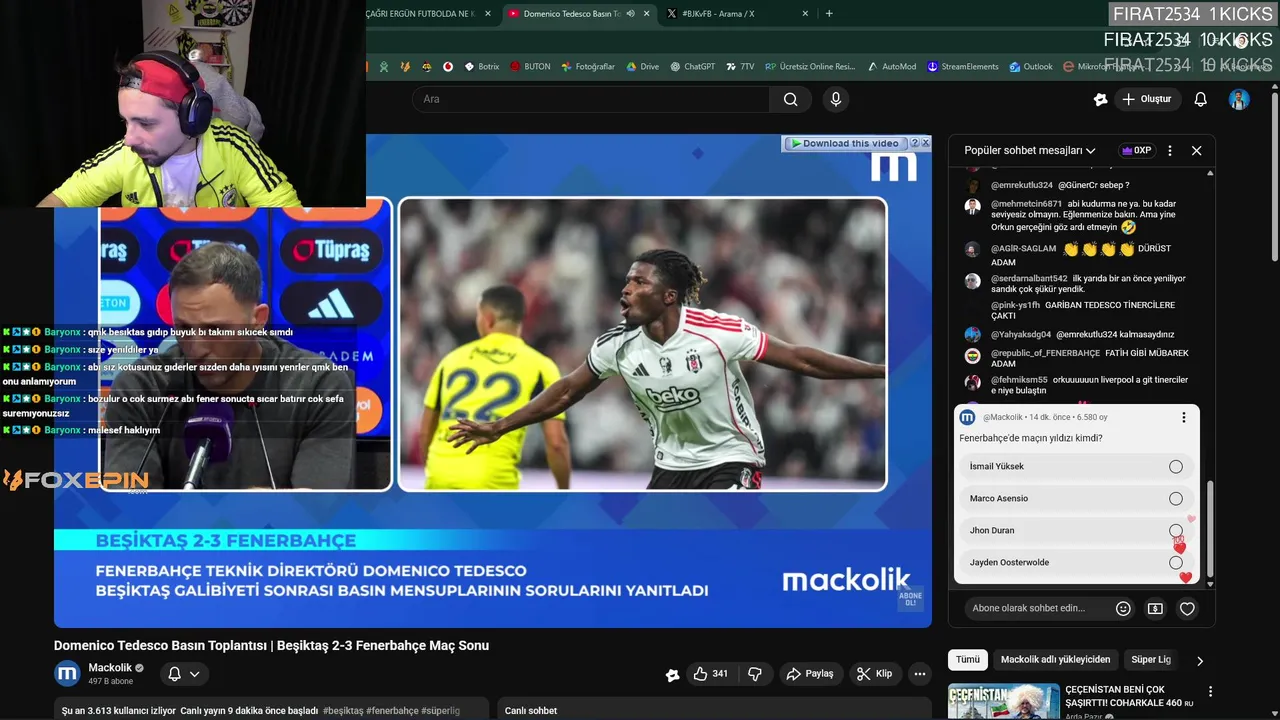
Task: Expand the Popüler sohbet mesajları dropdown
Action: coord(1030,150)
